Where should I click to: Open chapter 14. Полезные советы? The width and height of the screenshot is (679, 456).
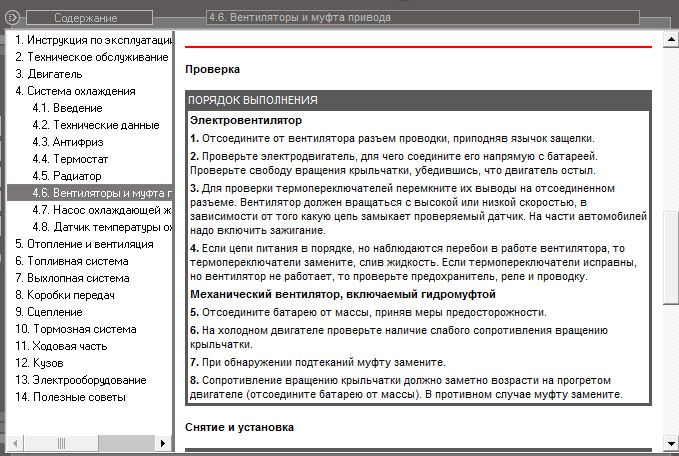pos(70,397)
